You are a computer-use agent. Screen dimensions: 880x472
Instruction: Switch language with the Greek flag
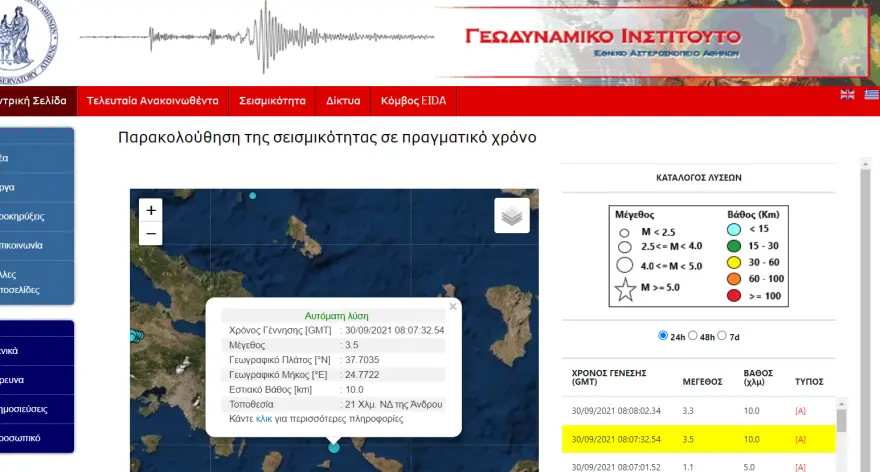pos(871,95)
